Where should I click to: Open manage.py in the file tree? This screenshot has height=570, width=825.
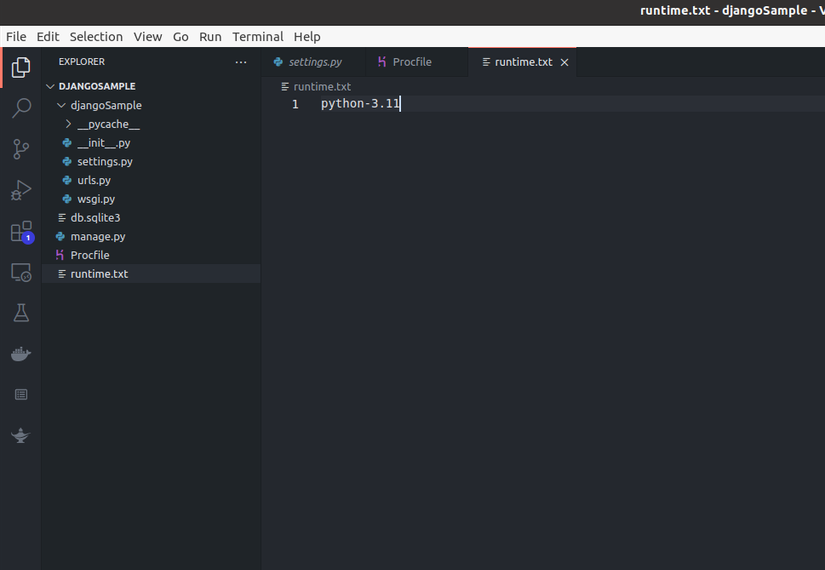[98, 236]
